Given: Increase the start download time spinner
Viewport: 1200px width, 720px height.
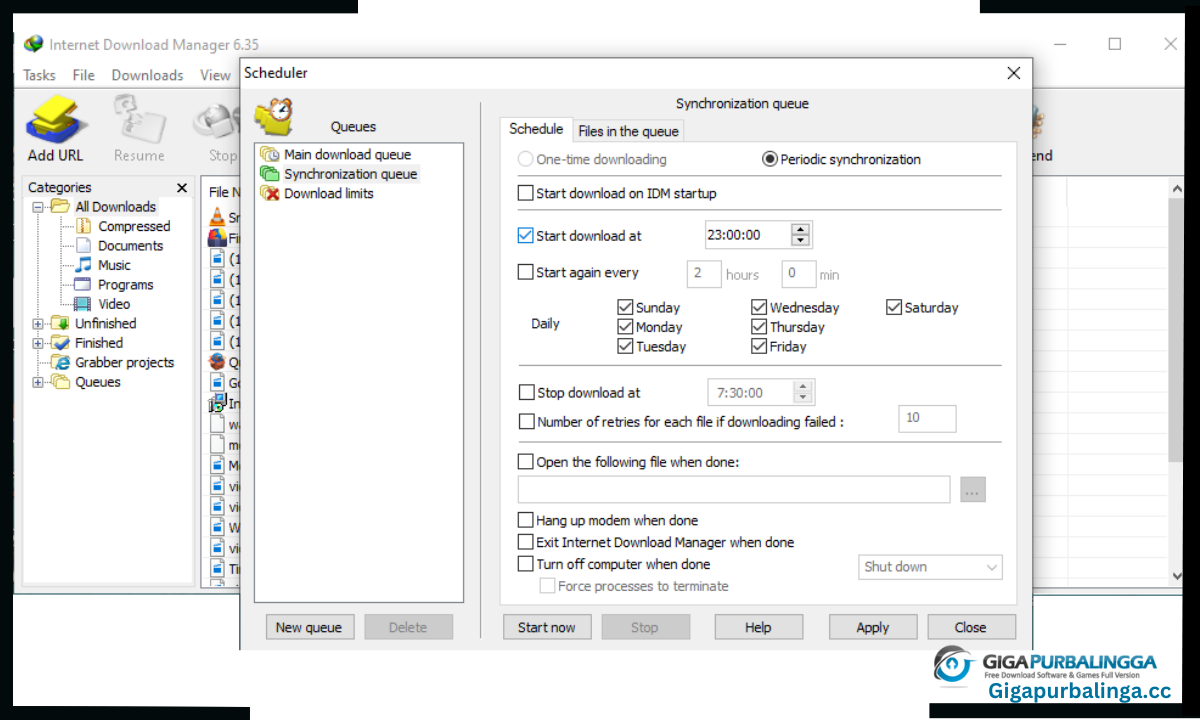Looking at the screenshot, I should (x=800, y=230).
